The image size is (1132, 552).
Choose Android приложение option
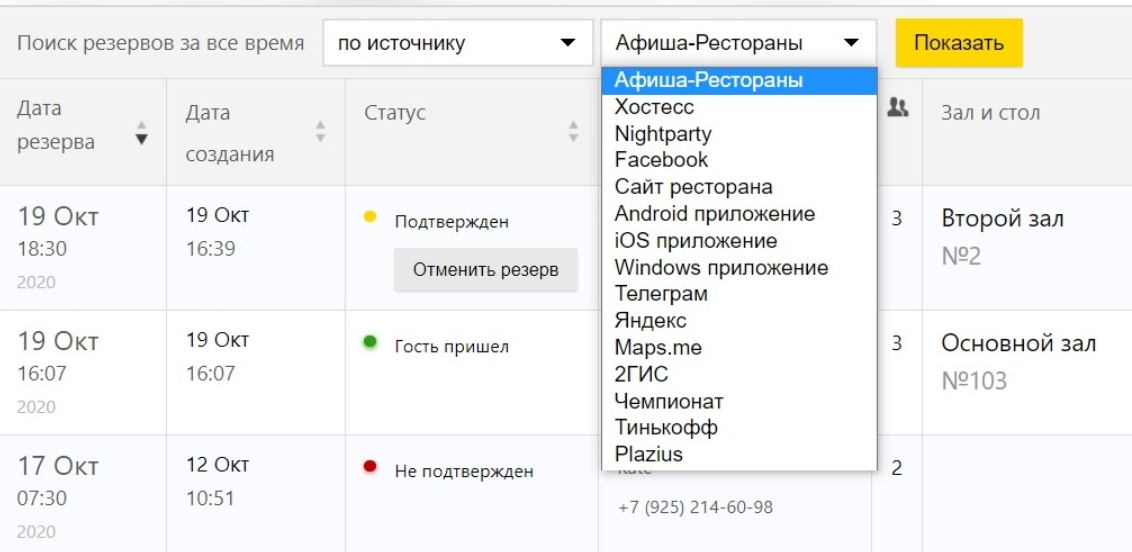[x=714, y=214]
